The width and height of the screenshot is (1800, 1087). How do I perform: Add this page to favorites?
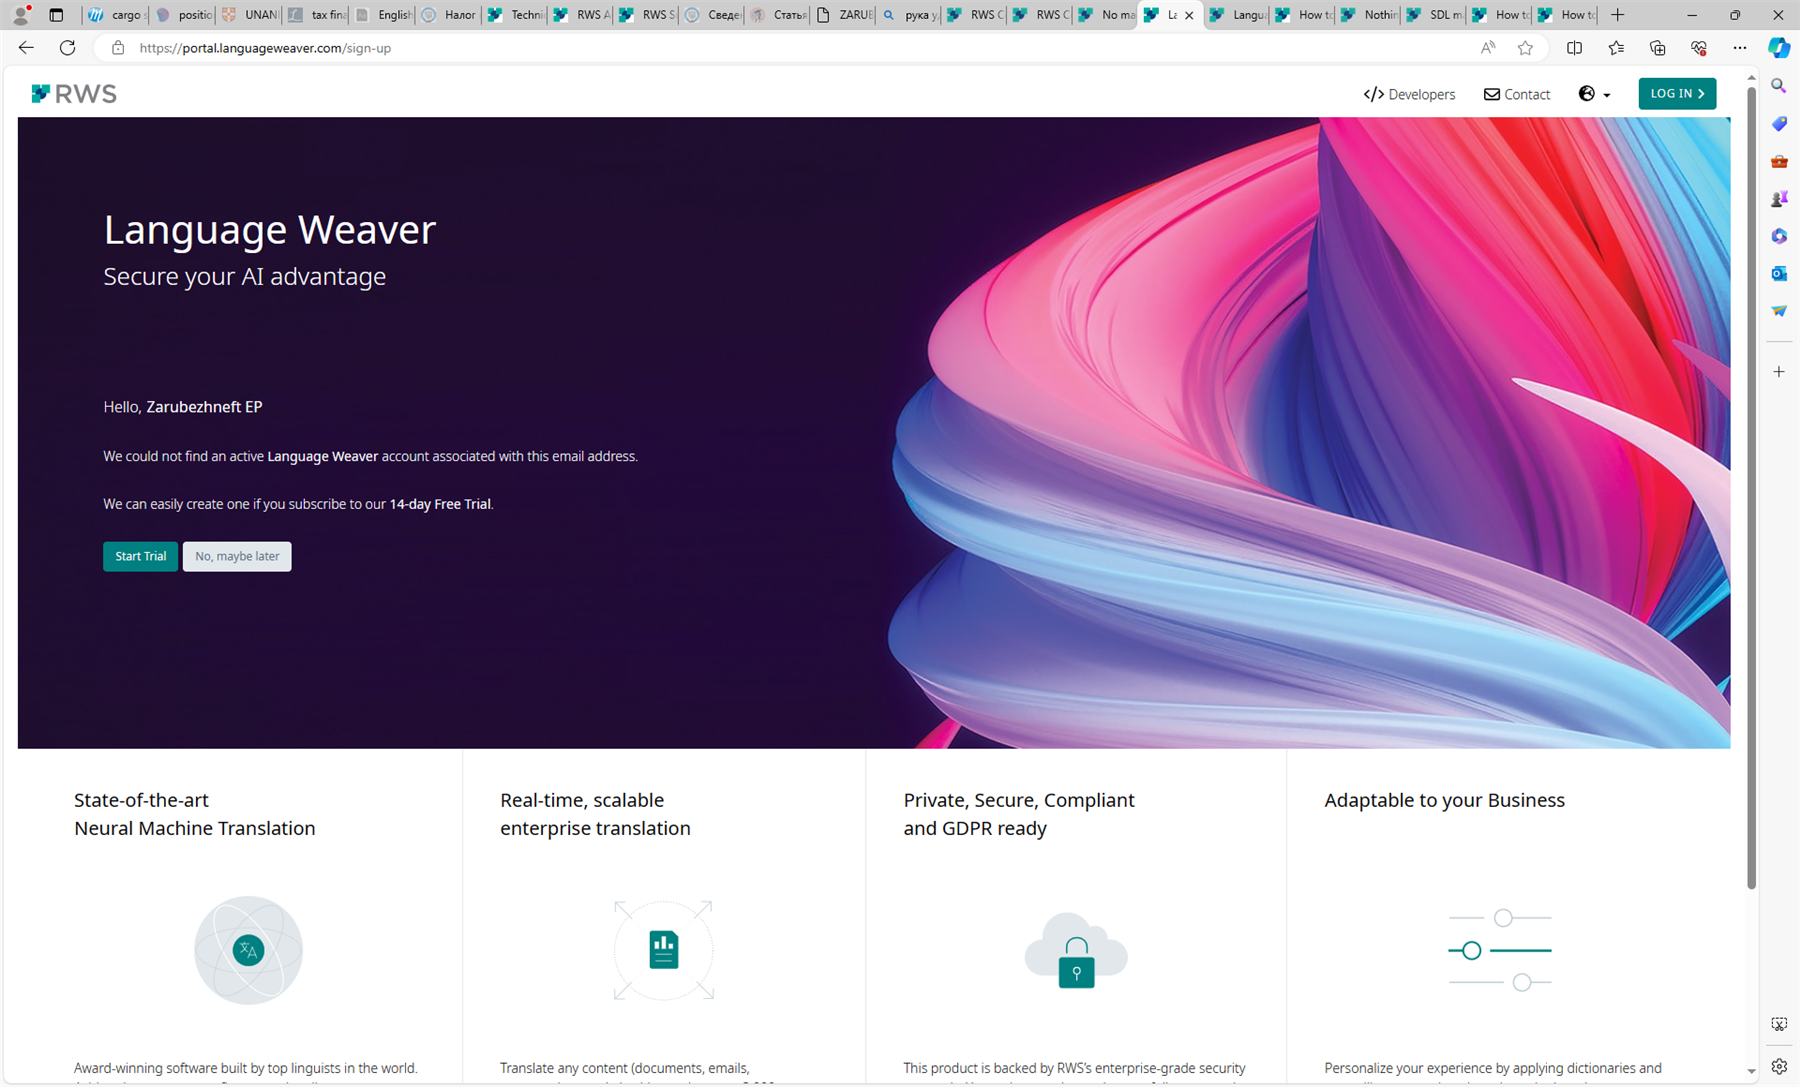click(1525, 48)
